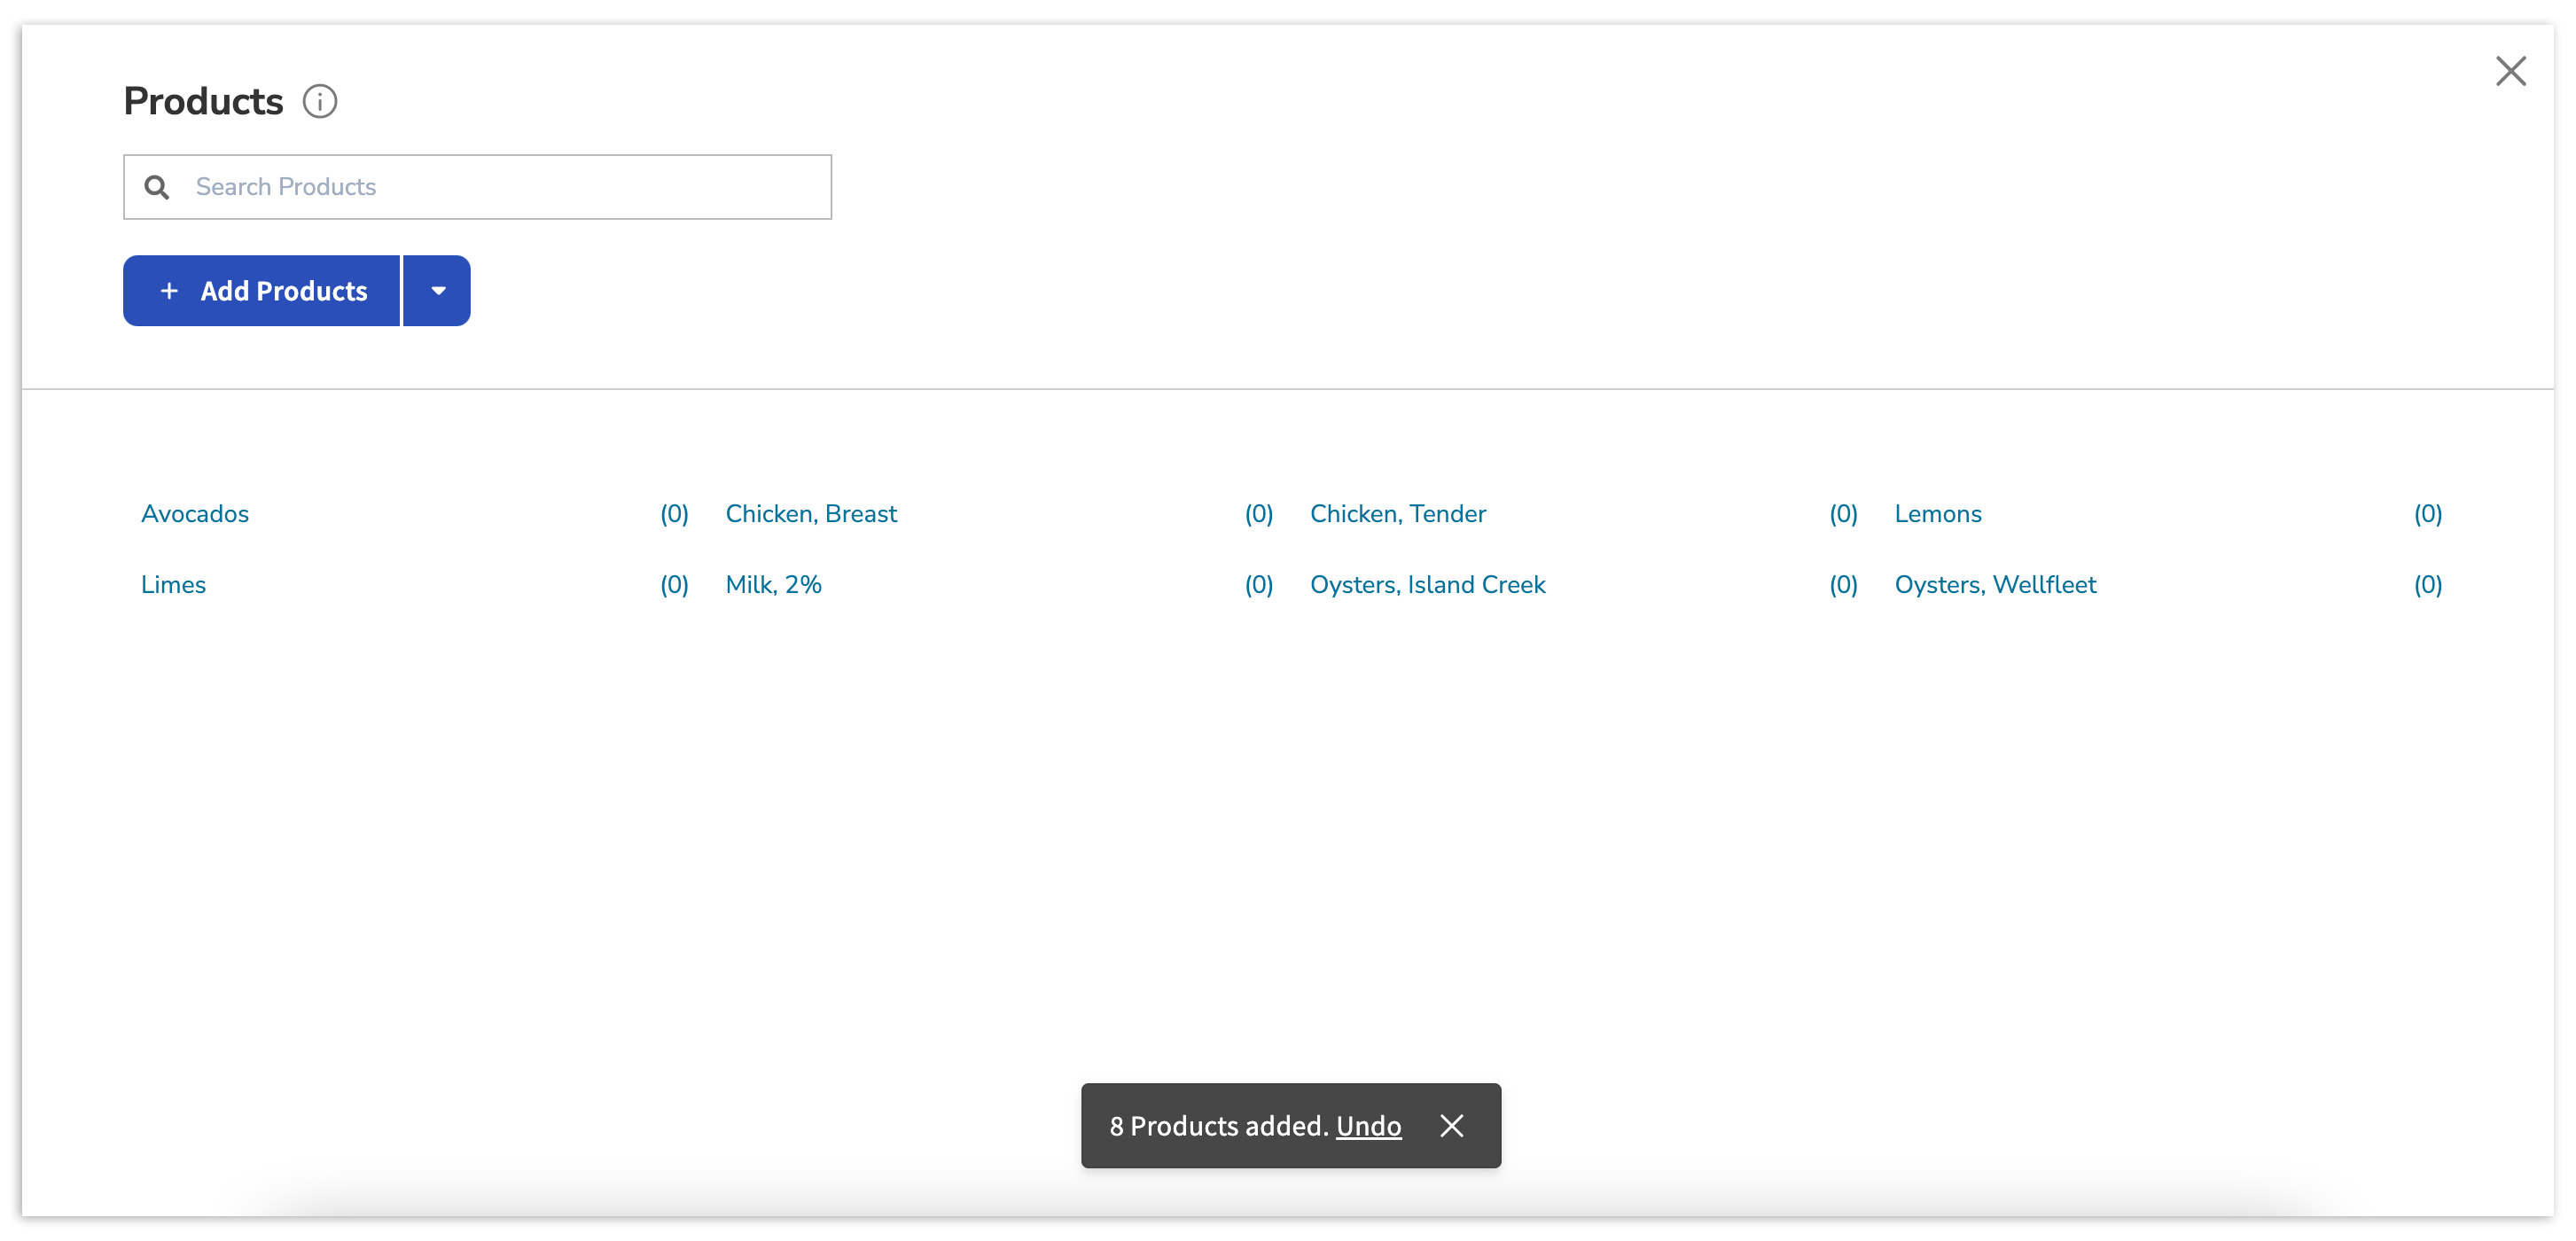Open Oysters, Island Creek

tap(1427, 585)
